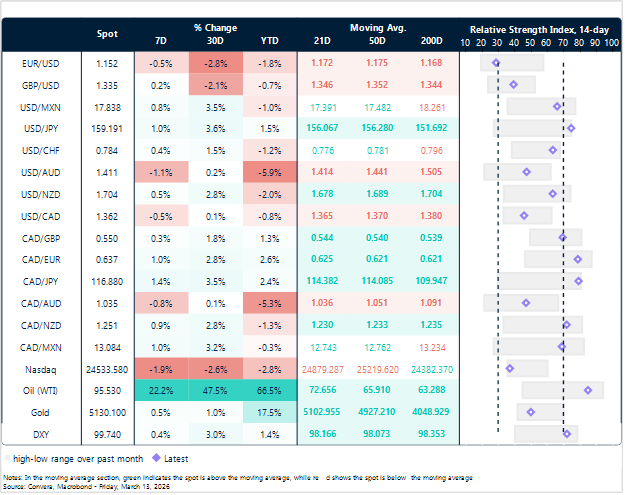625x495 pixels.
Task: Click the Oil (WTI) RSI diamond marker
Action: (x=588, y=390)
